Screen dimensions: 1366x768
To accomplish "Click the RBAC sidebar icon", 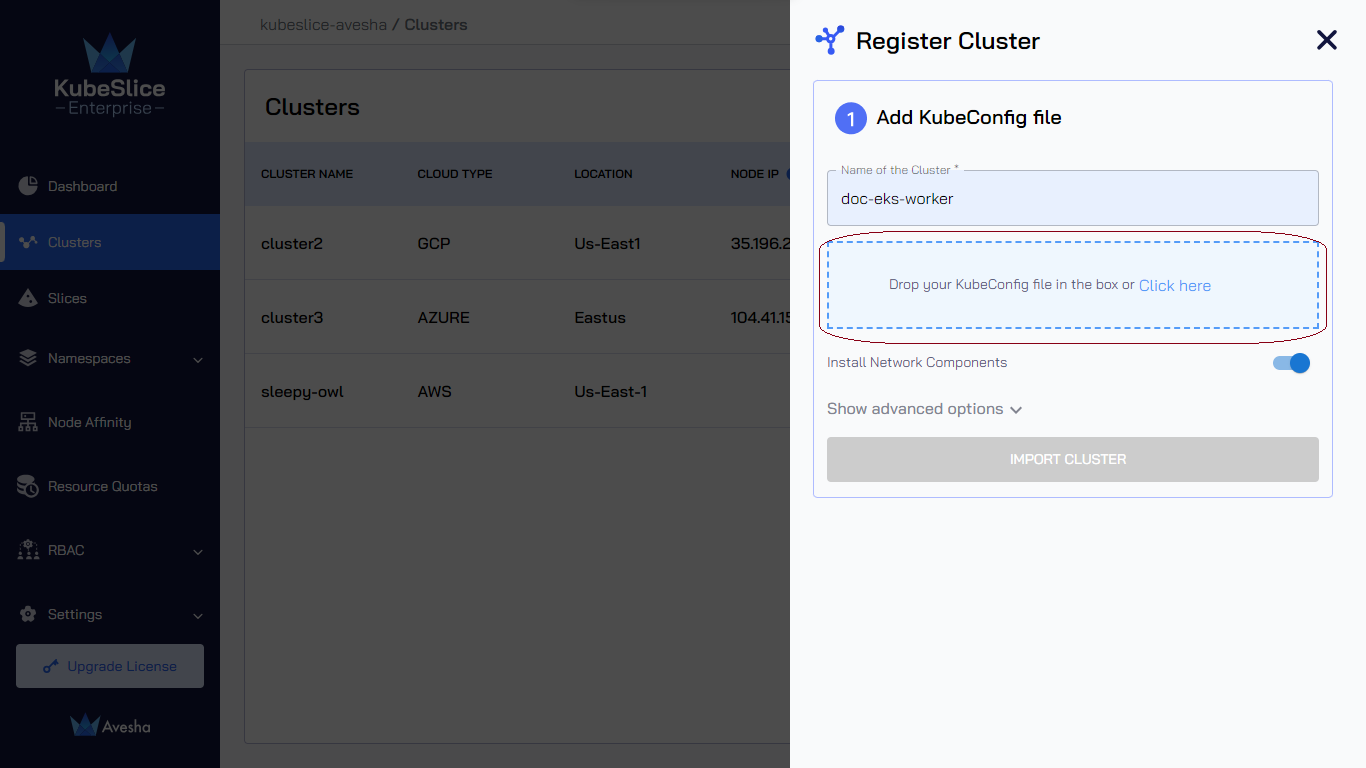I will pos(28,550).
